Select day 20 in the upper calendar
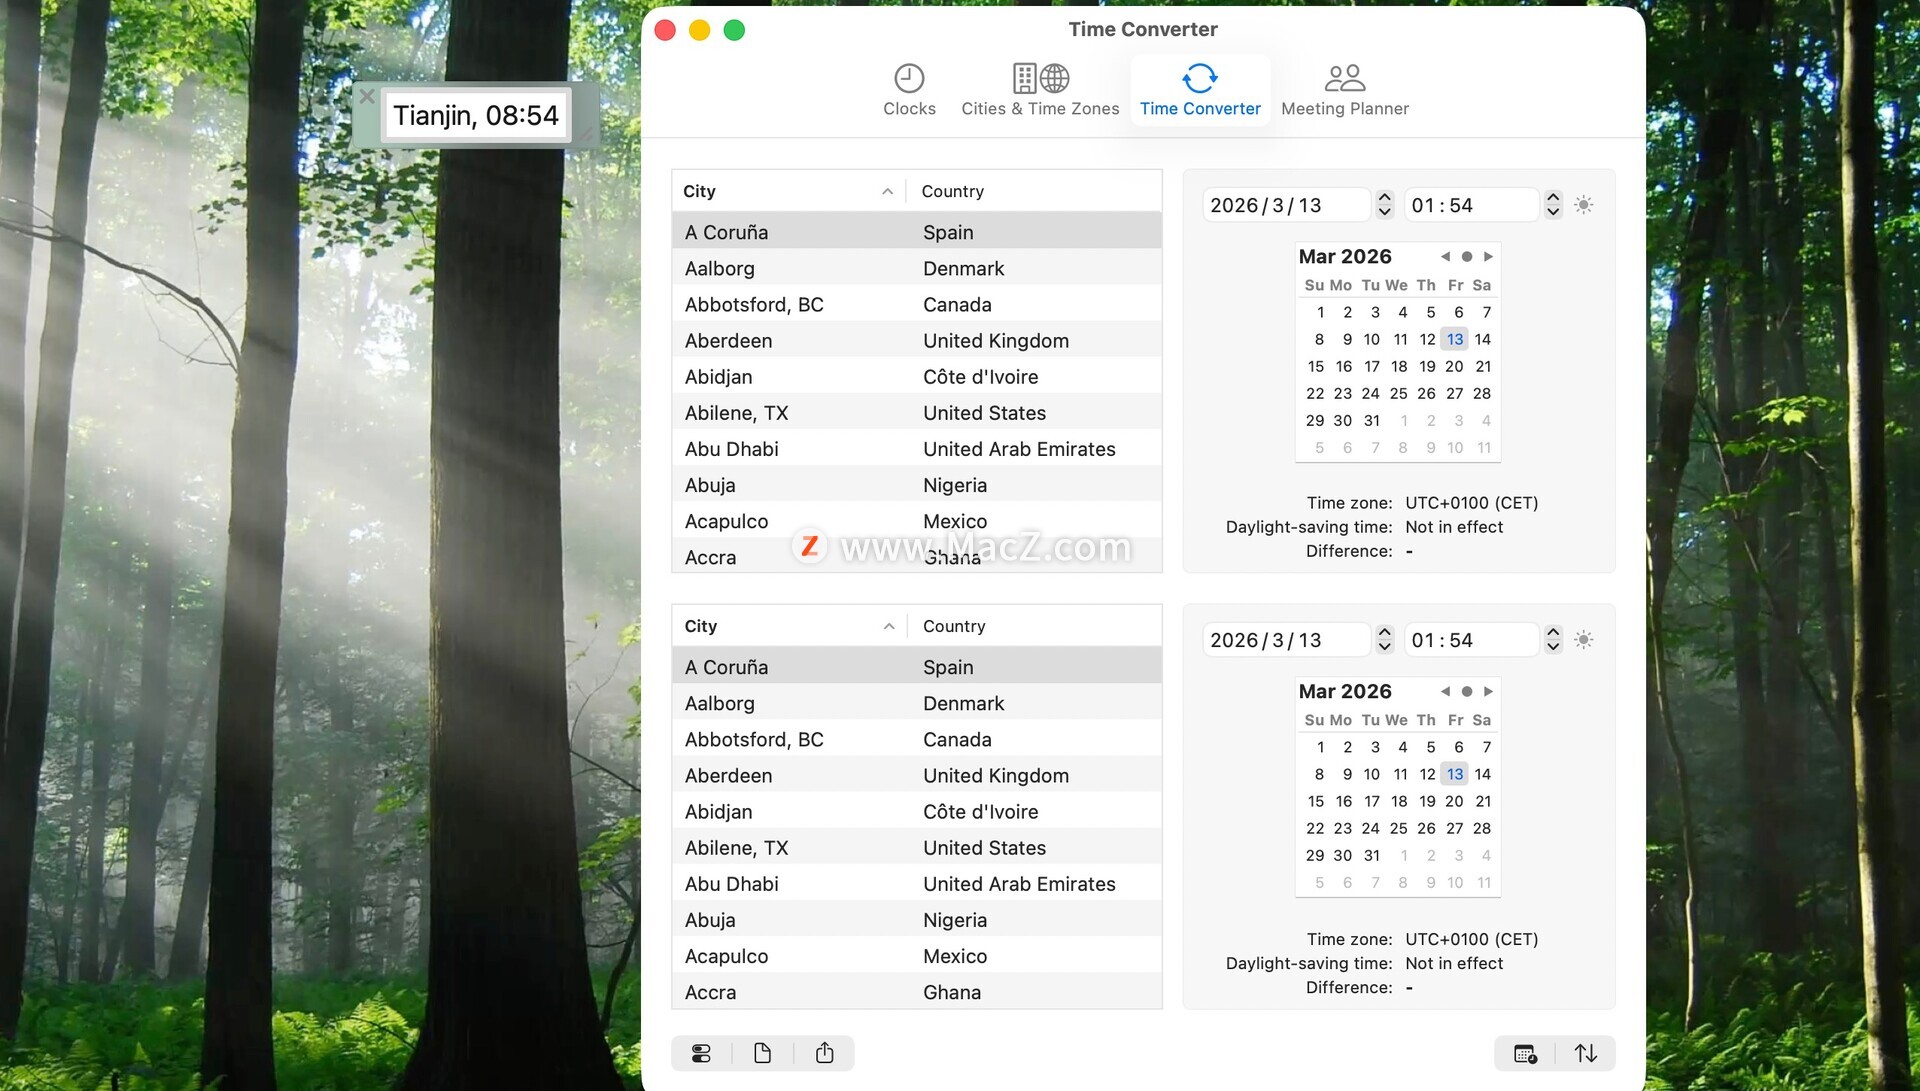Image resolution: width=1920 pixels, height=1091 pixels. 1454,367
